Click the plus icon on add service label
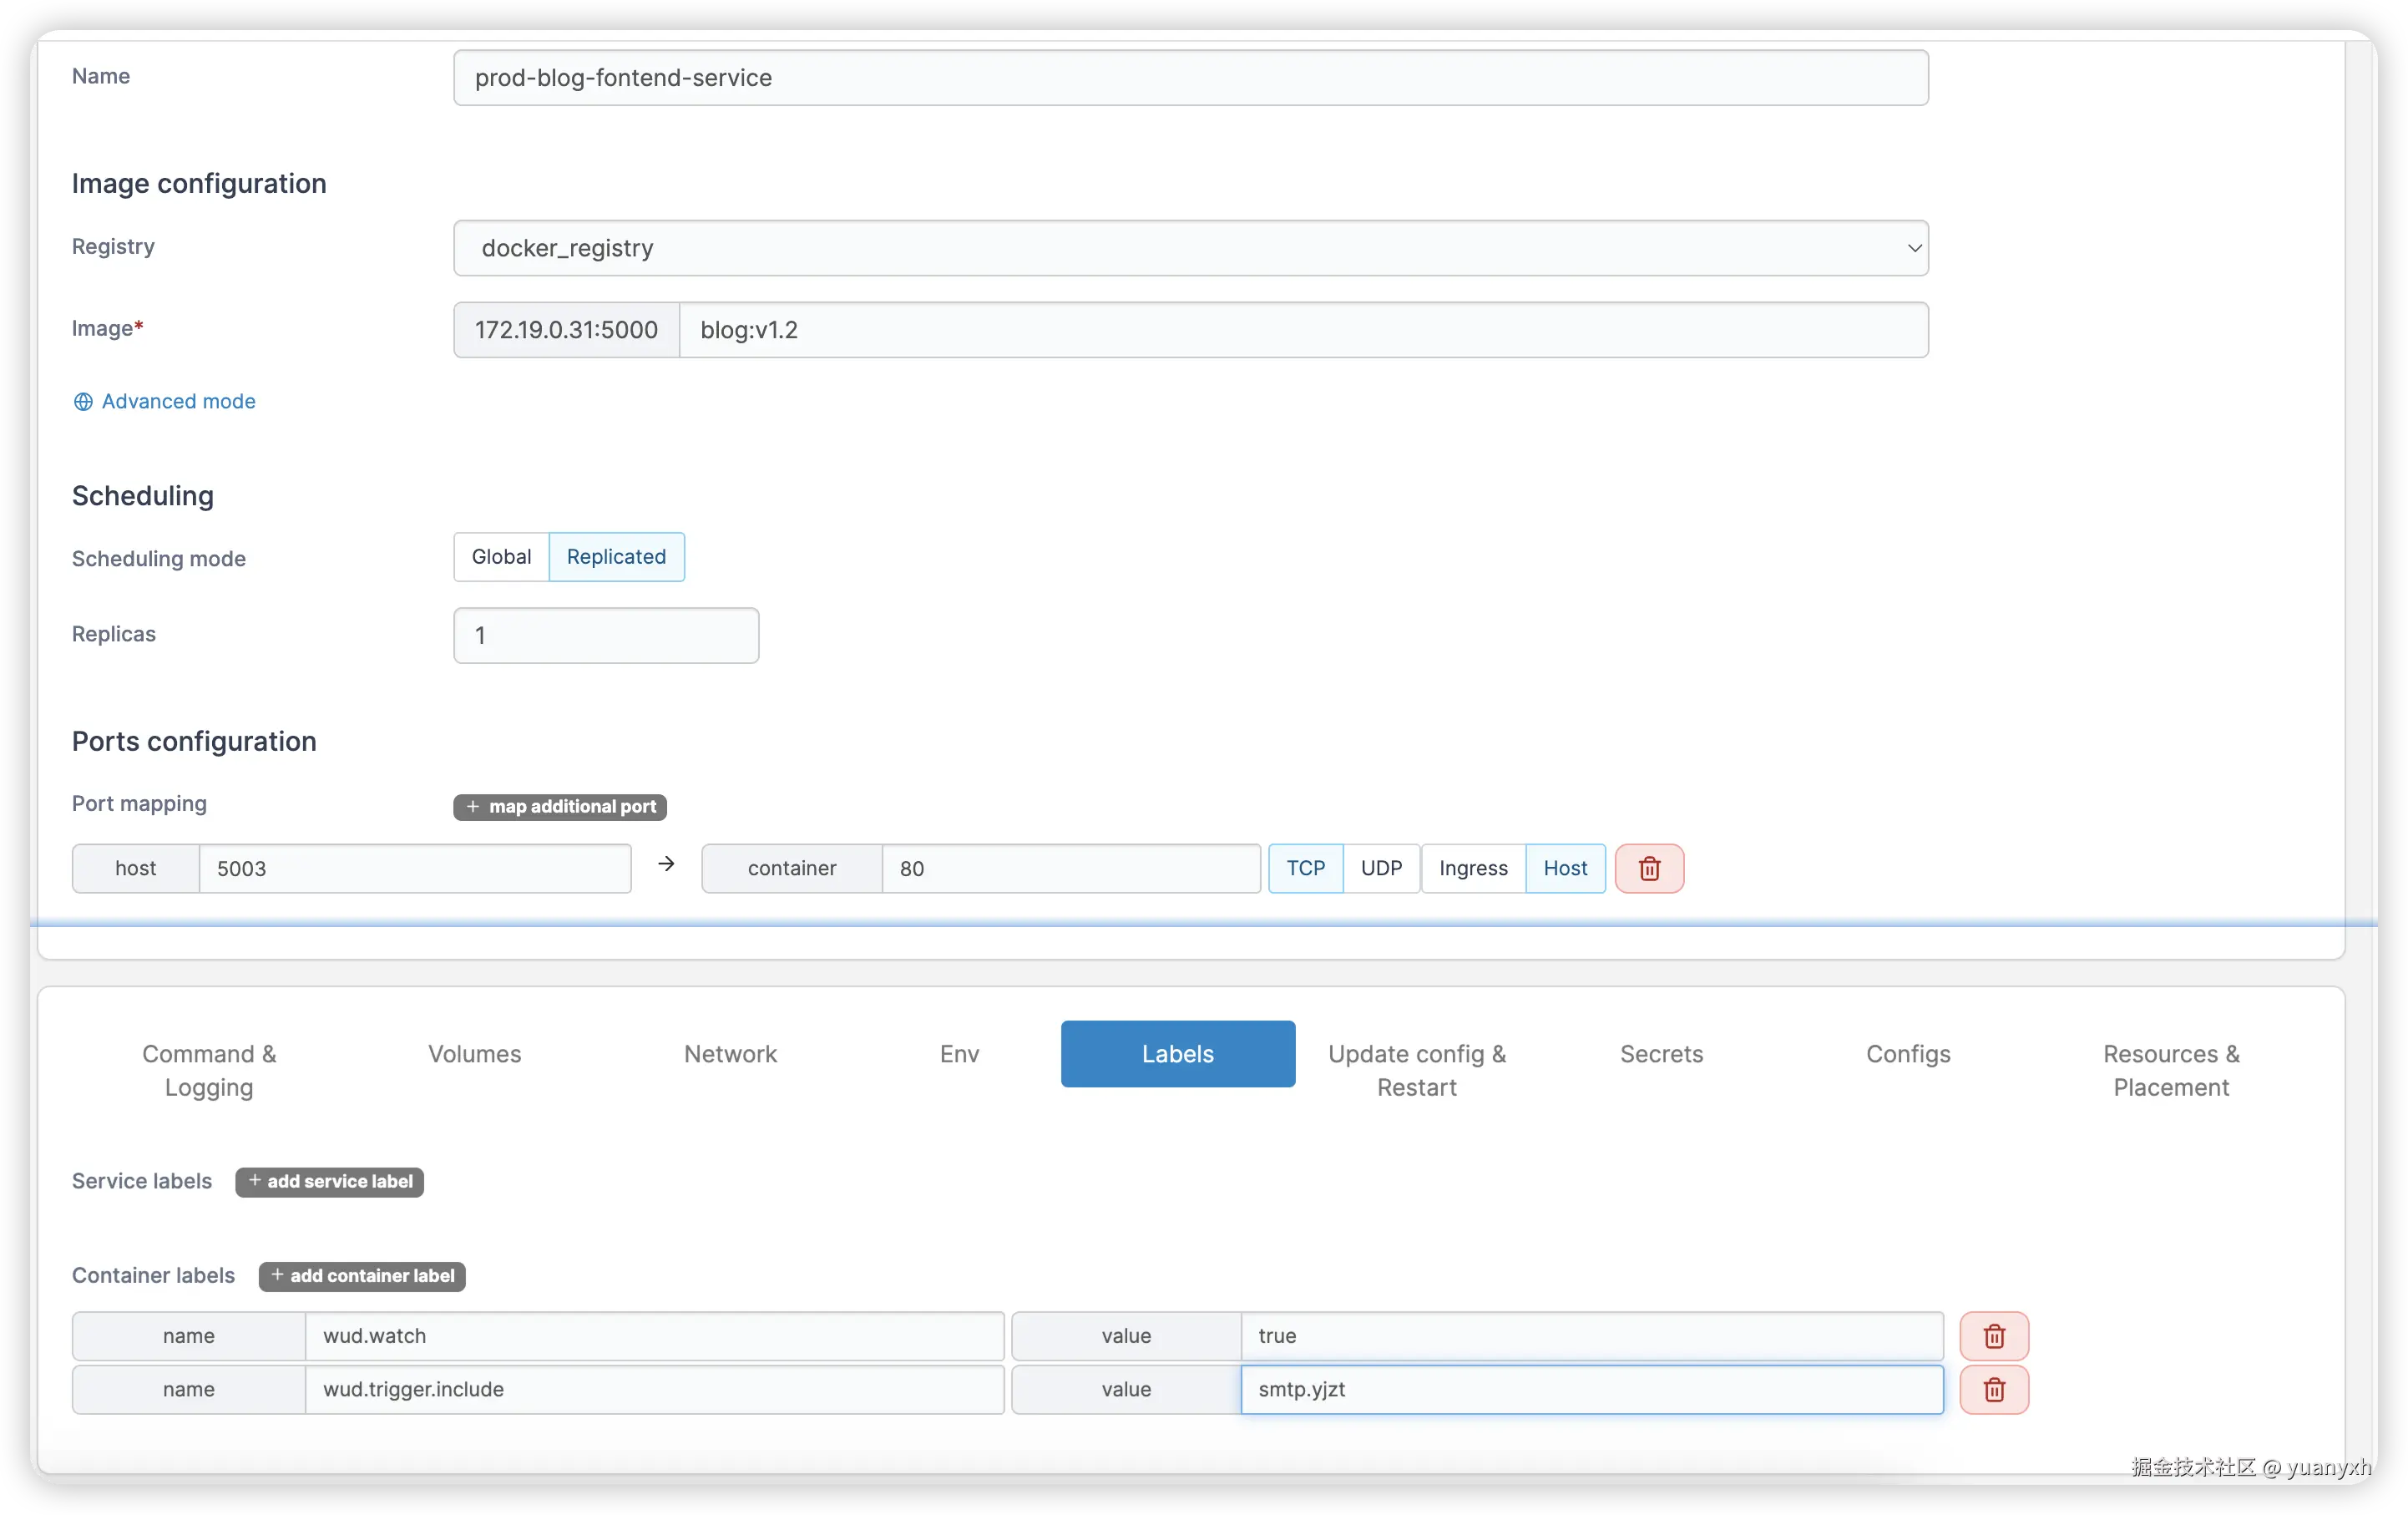Screen dimensions: 2408x1515 coord(253,1181)
